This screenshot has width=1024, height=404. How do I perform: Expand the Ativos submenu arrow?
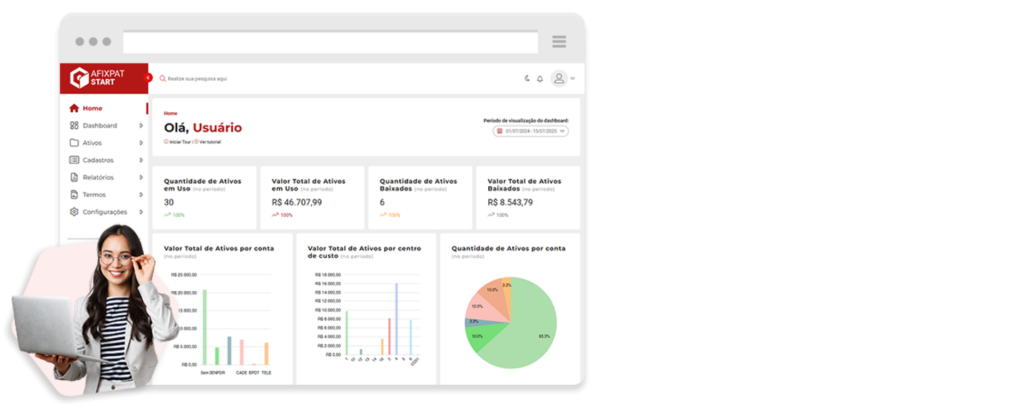pos(140,143)
